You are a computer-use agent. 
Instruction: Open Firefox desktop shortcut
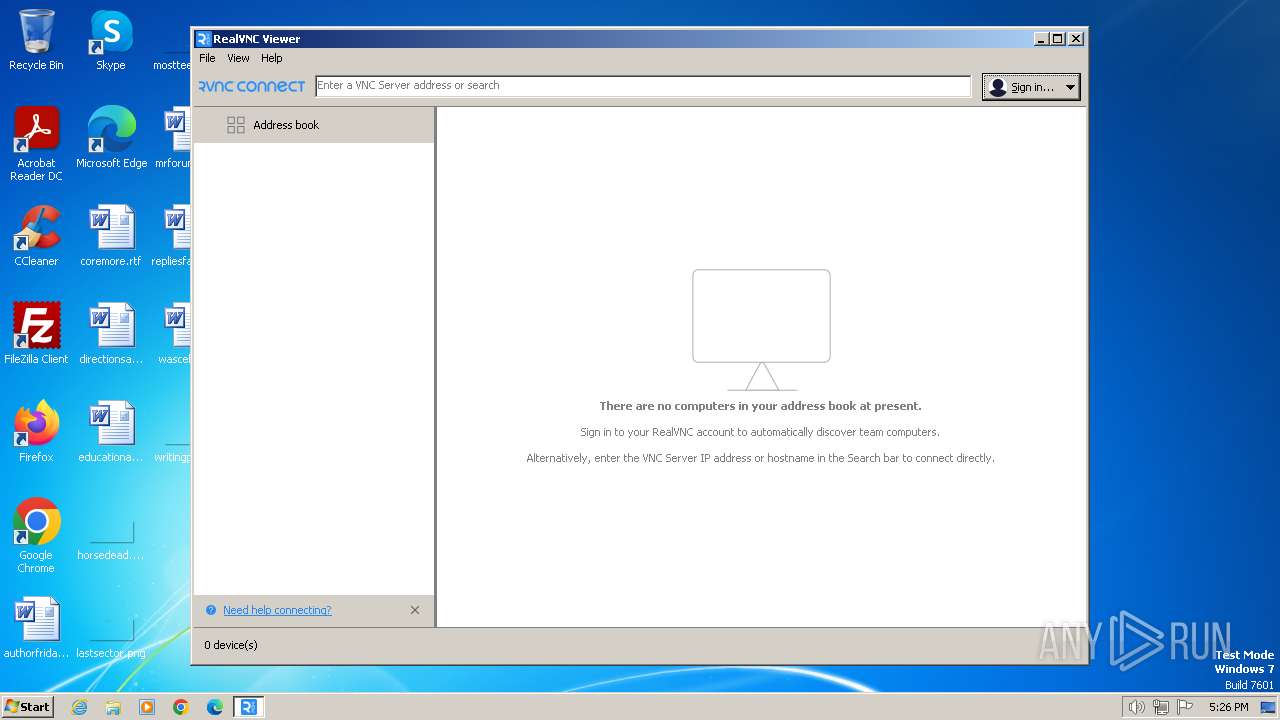tap(36, 432)
